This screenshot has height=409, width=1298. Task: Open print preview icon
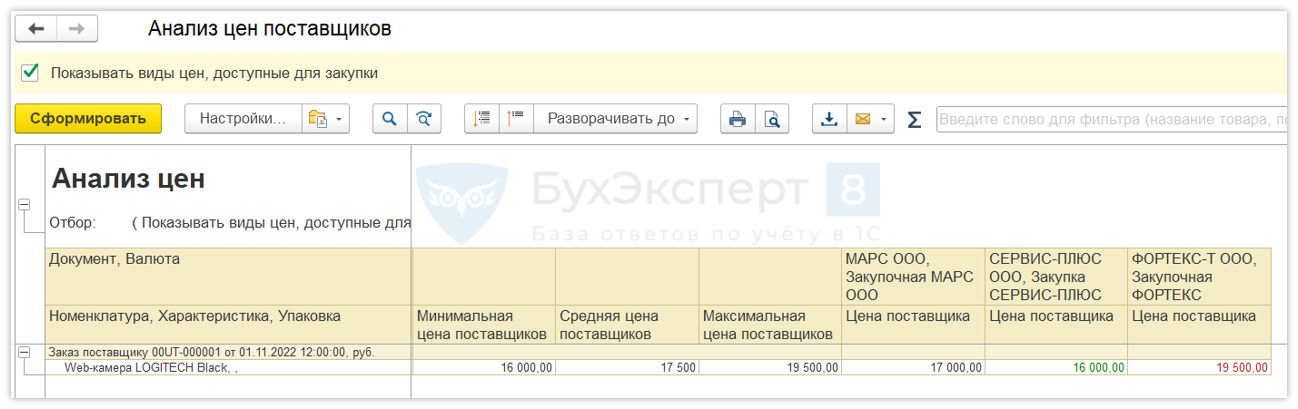pyautogui.click(x=772, y=118)
